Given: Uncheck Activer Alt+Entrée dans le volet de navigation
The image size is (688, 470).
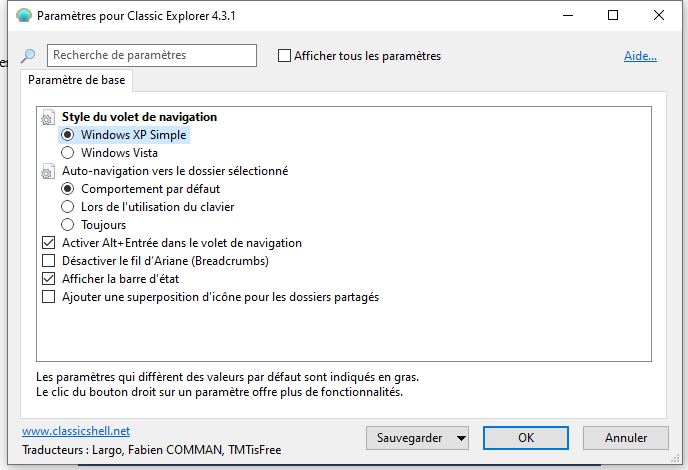Looking at the screenshot, I should coord(48,243).
